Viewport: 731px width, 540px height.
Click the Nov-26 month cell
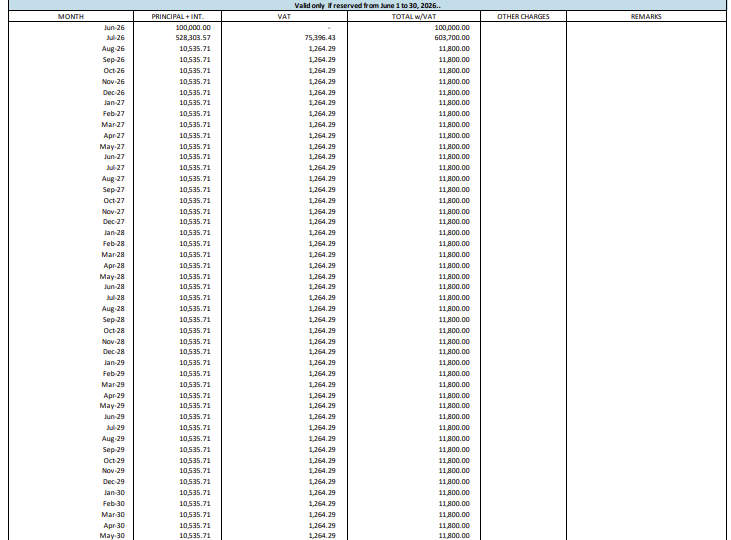pyautogui.click(x=113, y=82)
